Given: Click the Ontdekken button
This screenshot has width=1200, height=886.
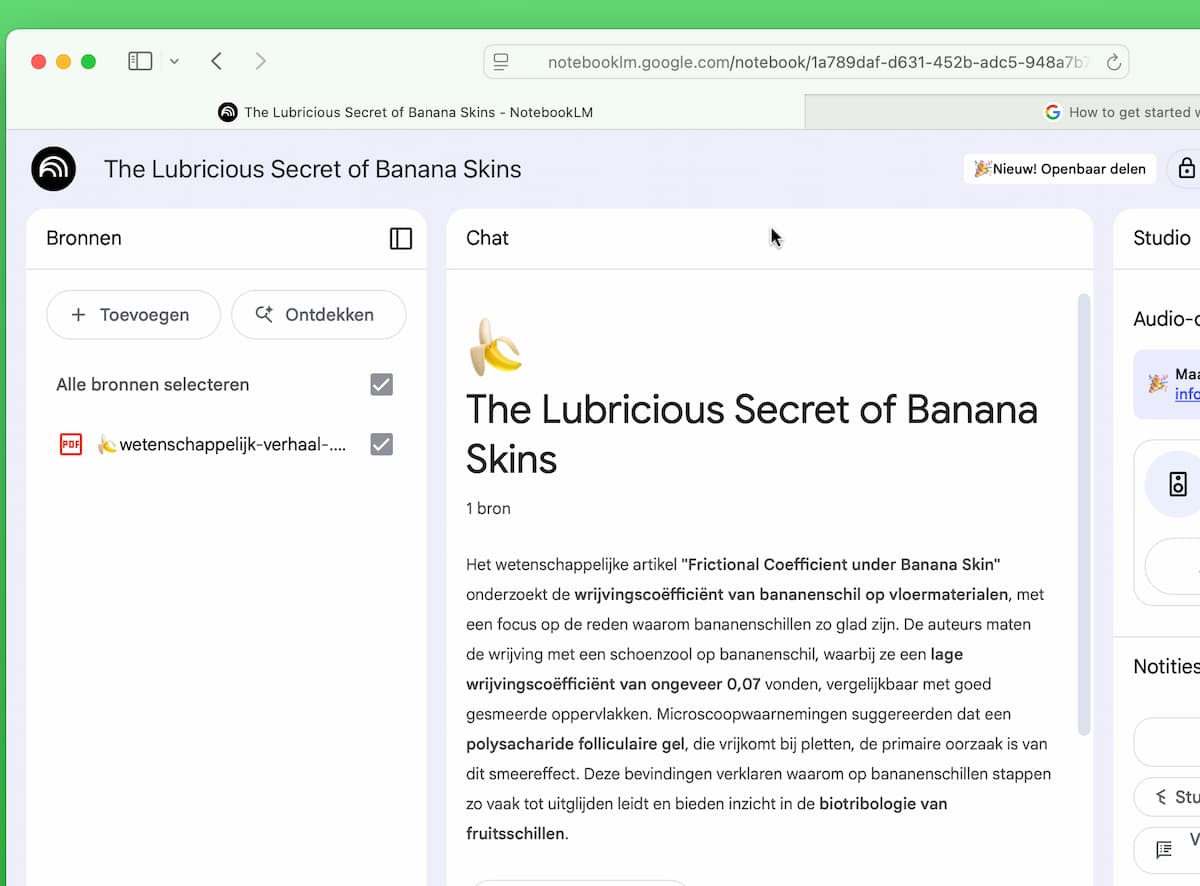Looking at the screenshot, I should pos(318,315).
